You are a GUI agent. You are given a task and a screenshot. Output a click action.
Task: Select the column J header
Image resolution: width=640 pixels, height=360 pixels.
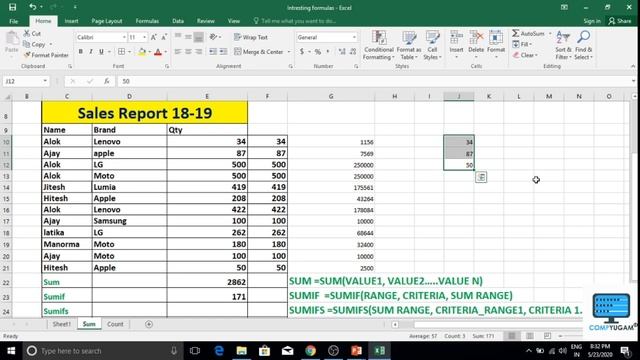(459, 96)
